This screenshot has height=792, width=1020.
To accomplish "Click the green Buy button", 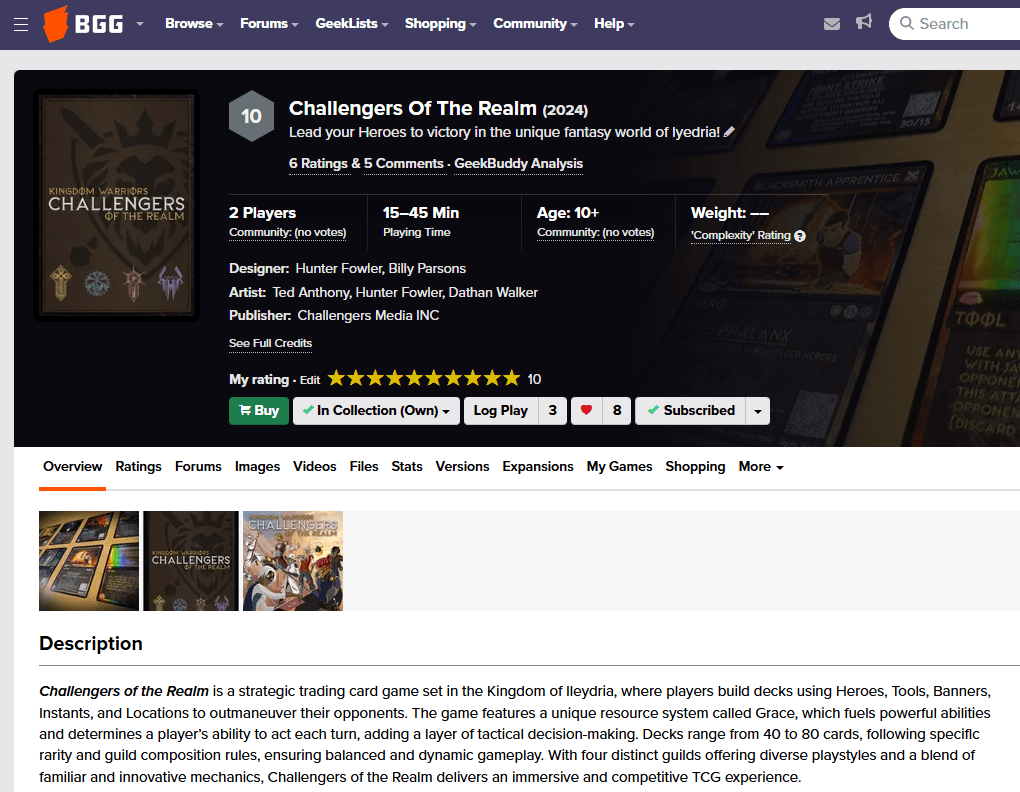I will pyautogui.click(x=259, y=411).
